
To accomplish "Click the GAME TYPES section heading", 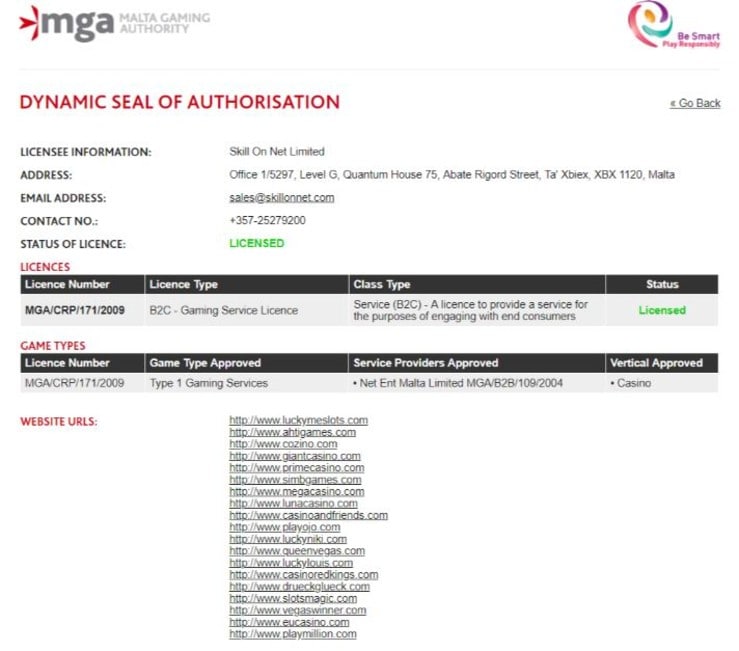I will tap(53, 346).
